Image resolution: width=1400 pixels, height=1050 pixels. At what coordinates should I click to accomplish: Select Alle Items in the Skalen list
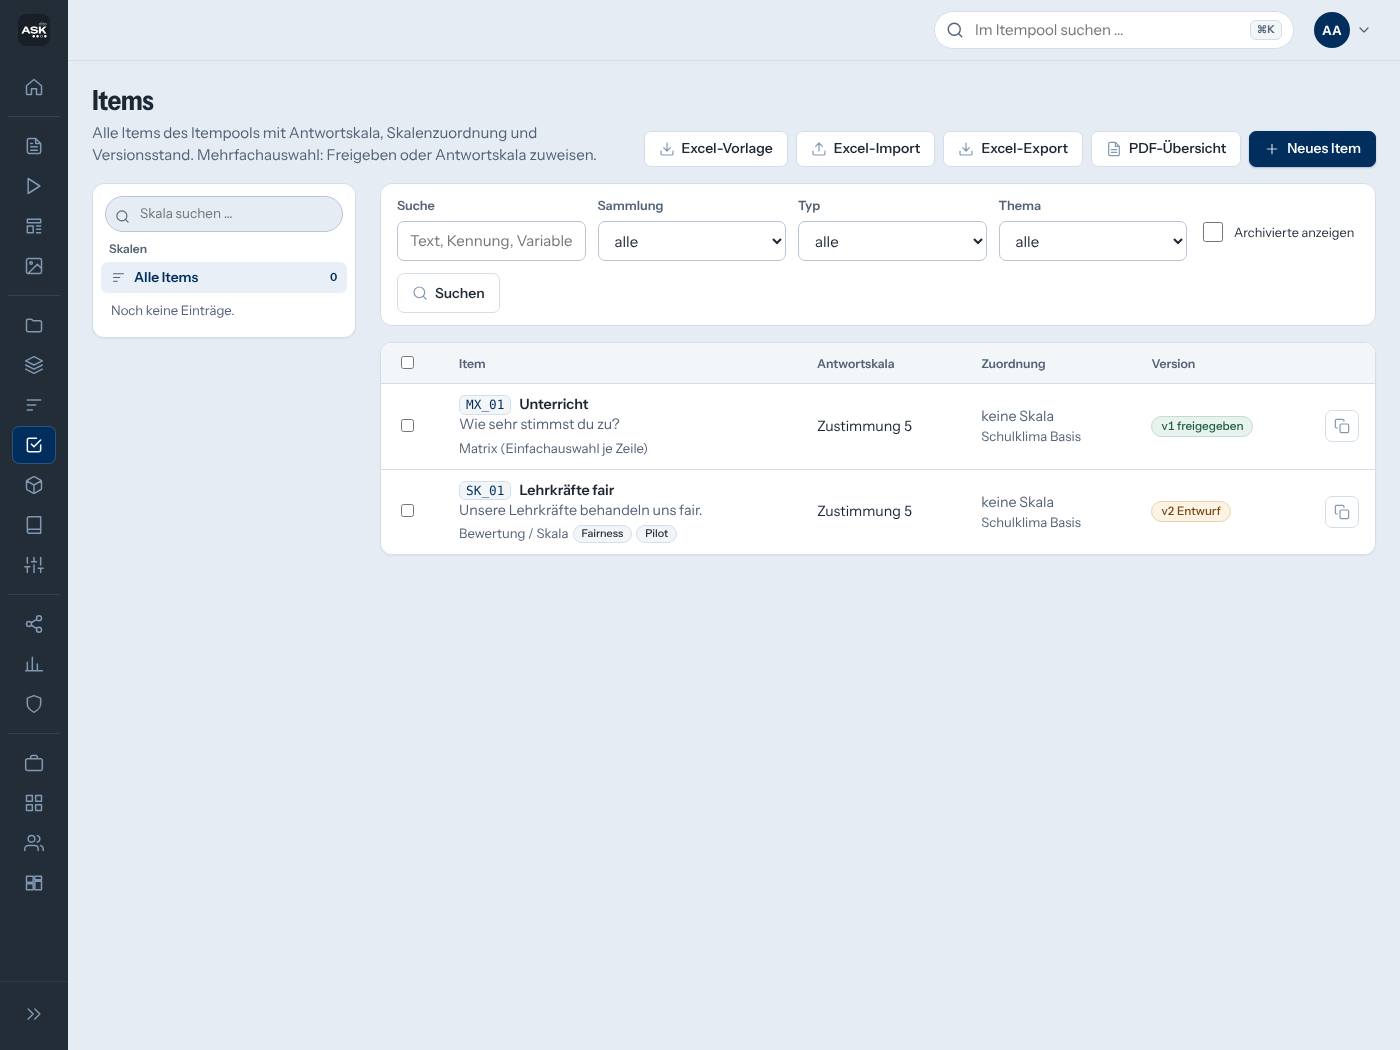[x=224, y=277]
